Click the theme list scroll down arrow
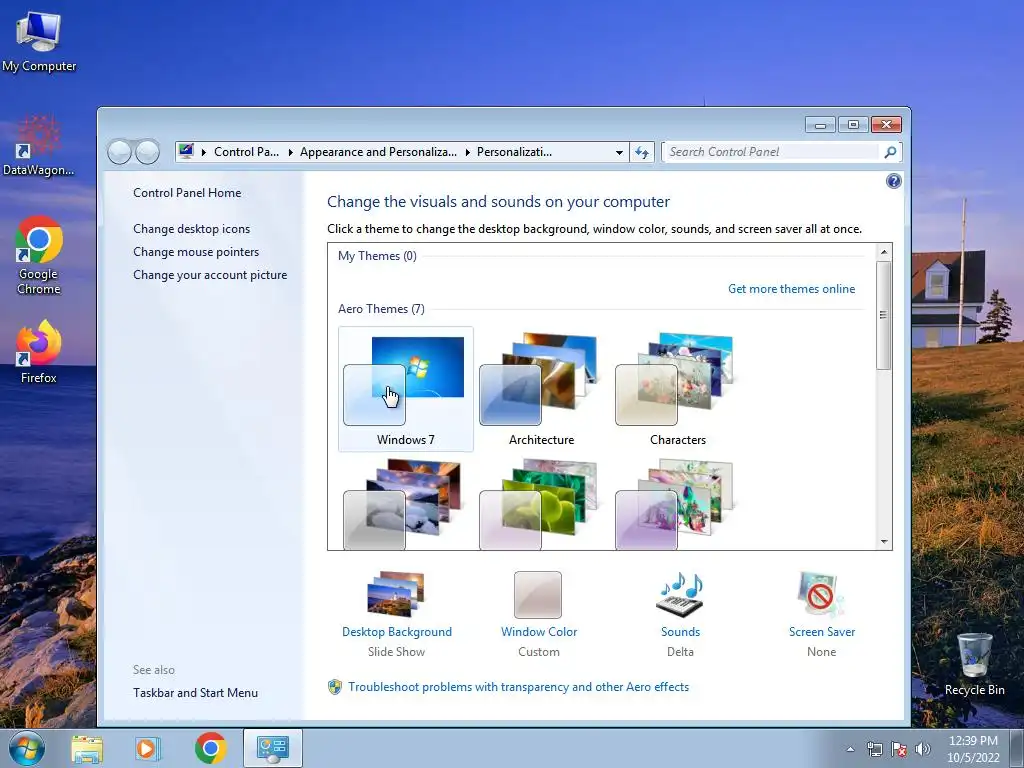 tap(884, 541)
